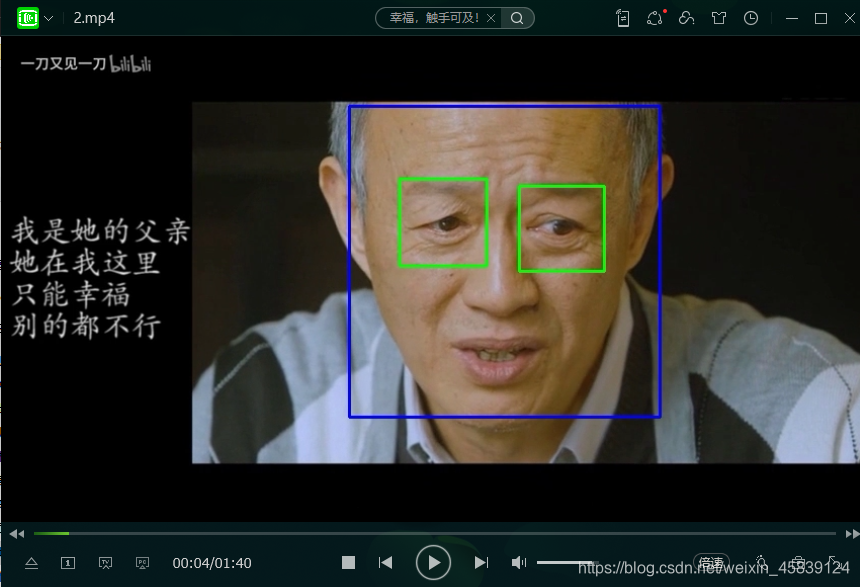
Task: Click the 00:04/01:40 time display
Action: click(x=212, y=563)
